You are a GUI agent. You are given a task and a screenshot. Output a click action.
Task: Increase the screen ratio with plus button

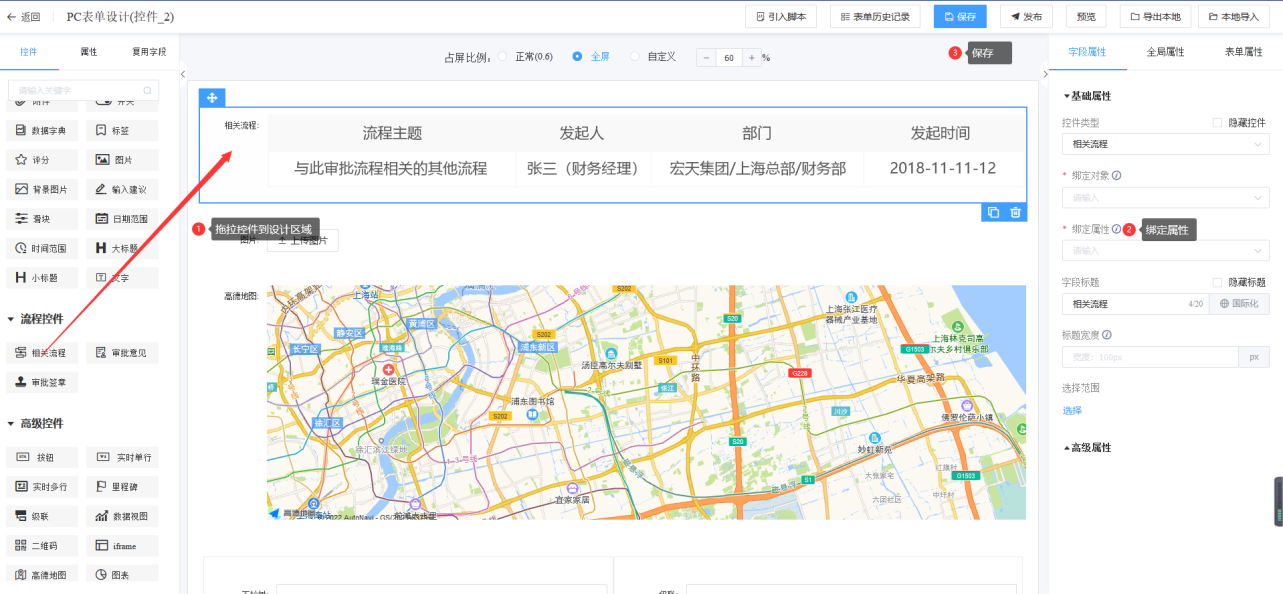coord(752,58)
